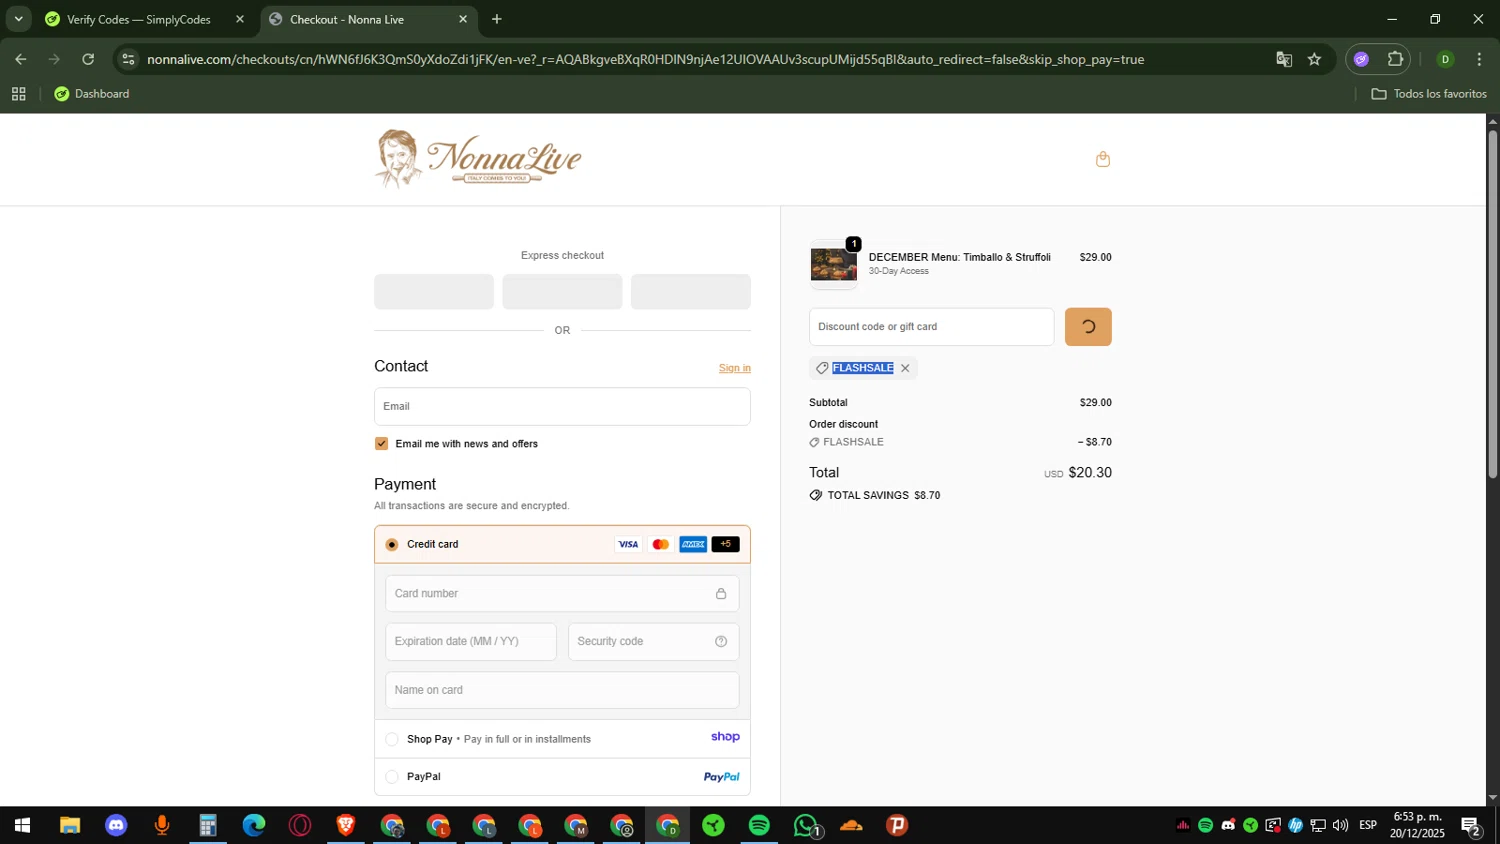Click the American Express logo

click(x=693, y=545)
